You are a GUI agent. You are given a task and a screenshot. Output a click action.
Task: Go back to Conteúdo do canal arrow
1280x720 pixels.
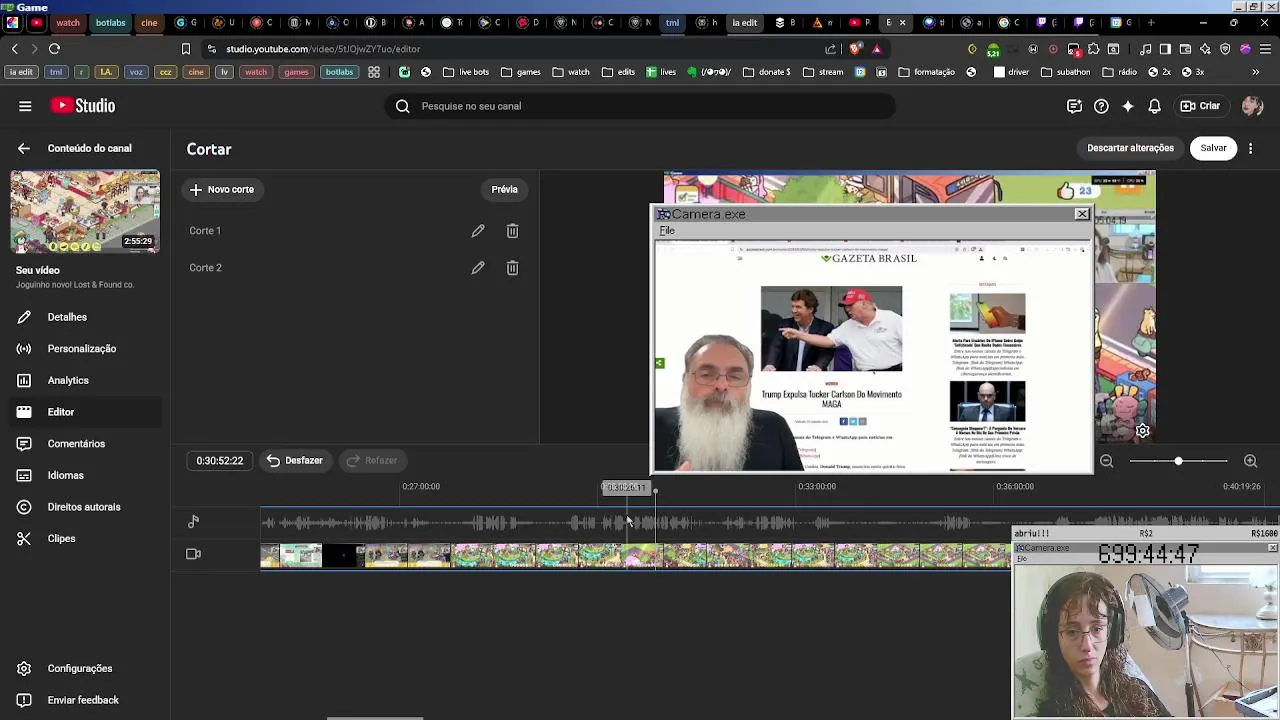pos(24,148)
